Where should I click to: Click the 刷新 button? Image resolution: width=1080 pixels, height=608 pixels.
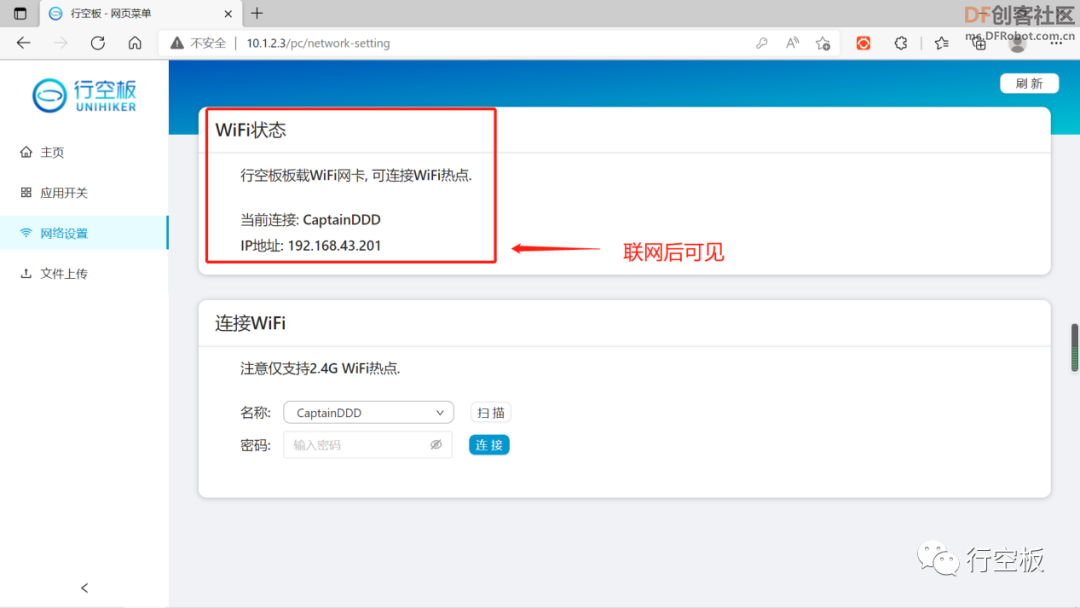[1029, 83]
